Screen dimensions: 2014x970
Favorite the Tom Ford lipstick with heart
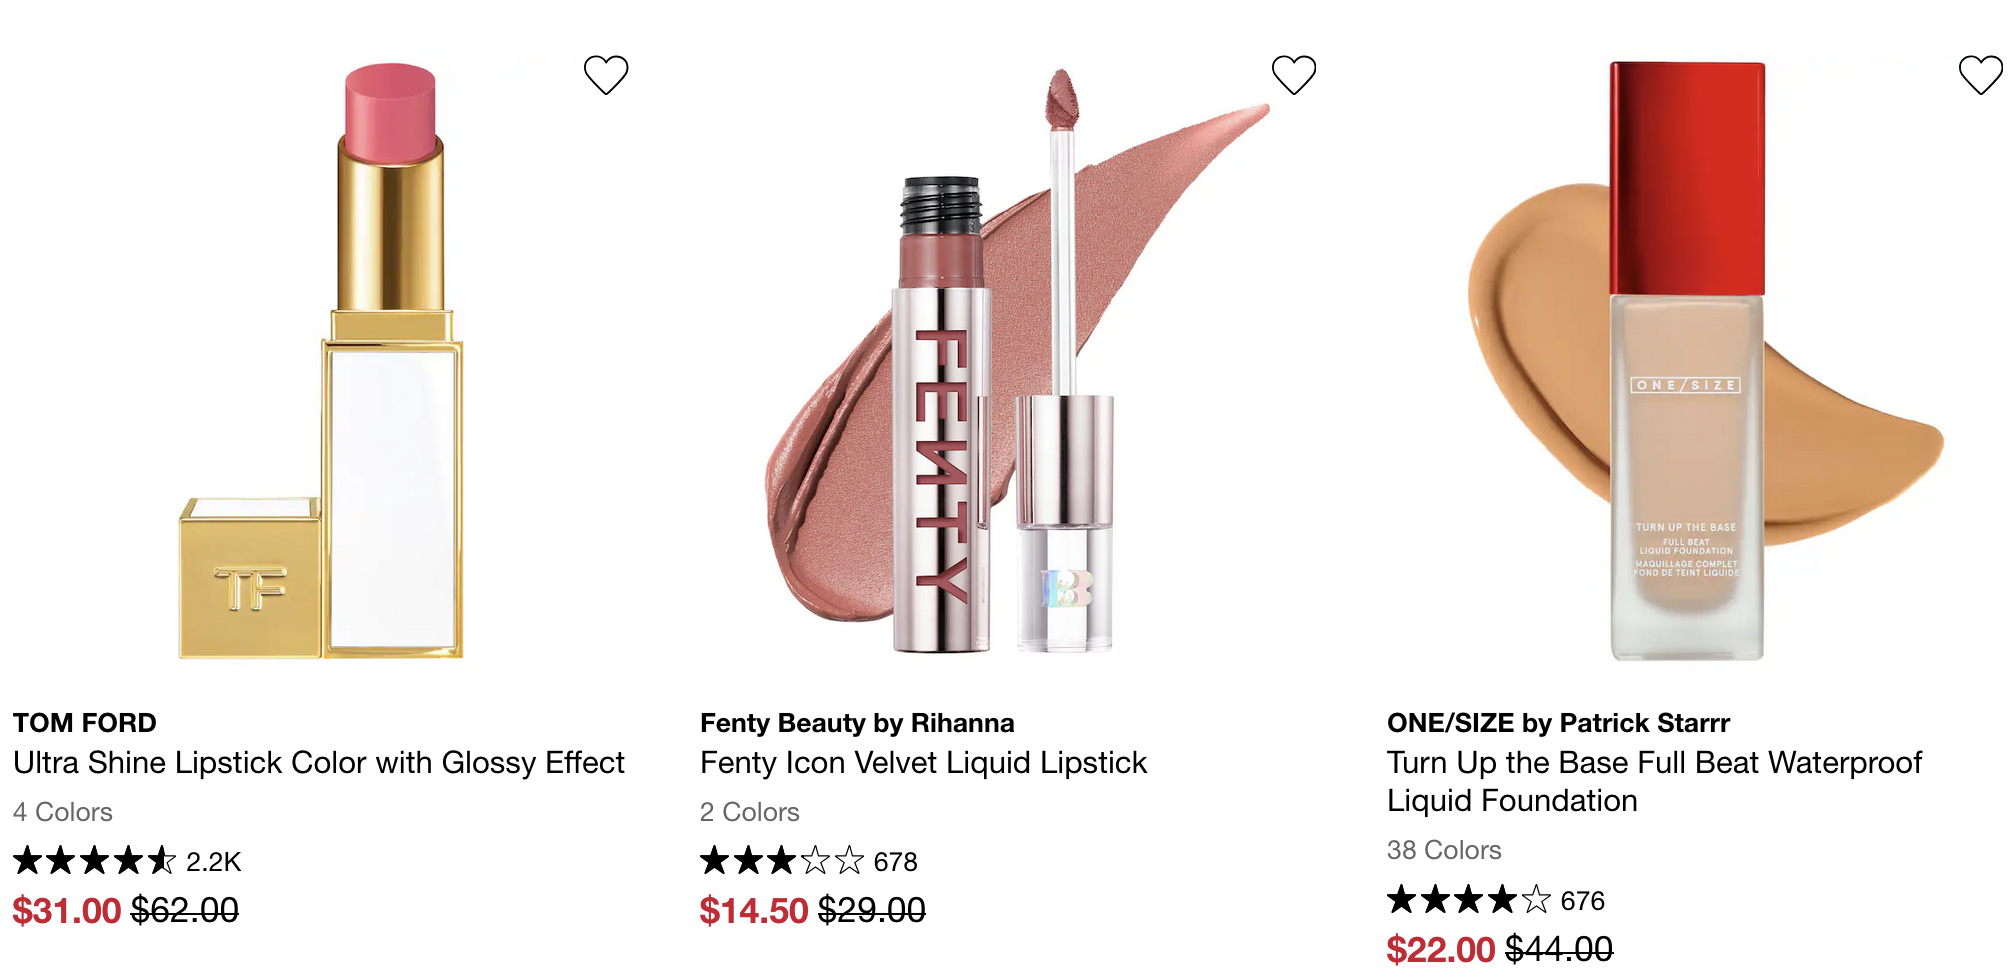tap(606, 75)
